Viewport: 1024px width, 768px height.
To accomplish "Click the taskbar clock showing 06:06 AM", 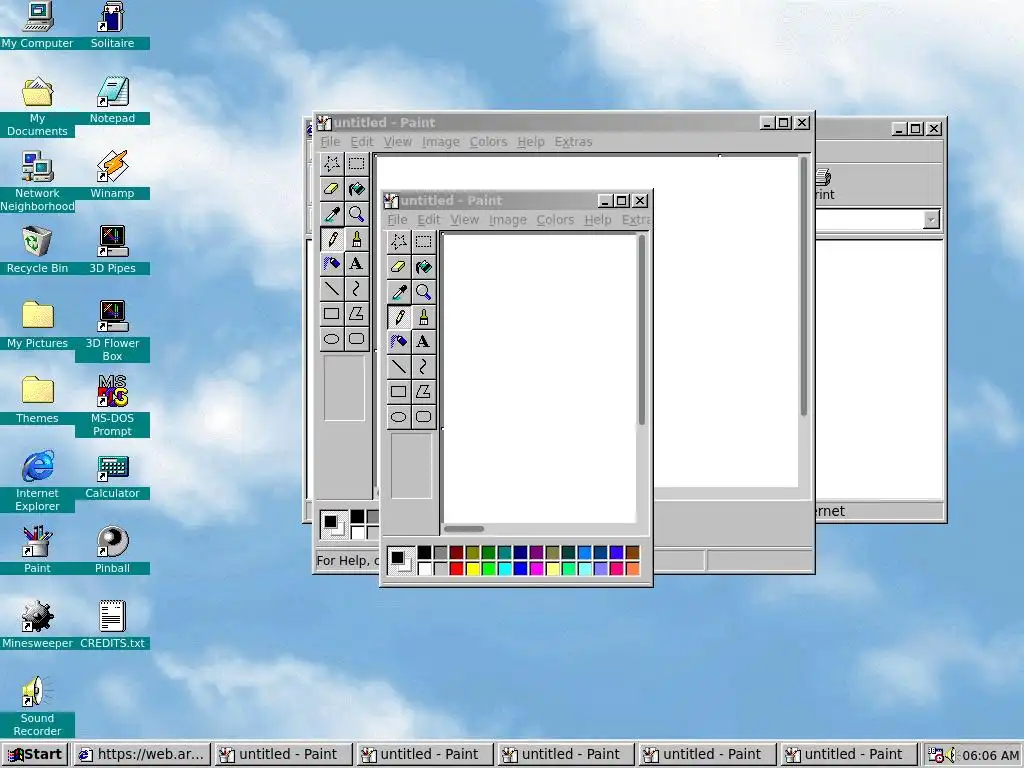I will click(990, 755).
